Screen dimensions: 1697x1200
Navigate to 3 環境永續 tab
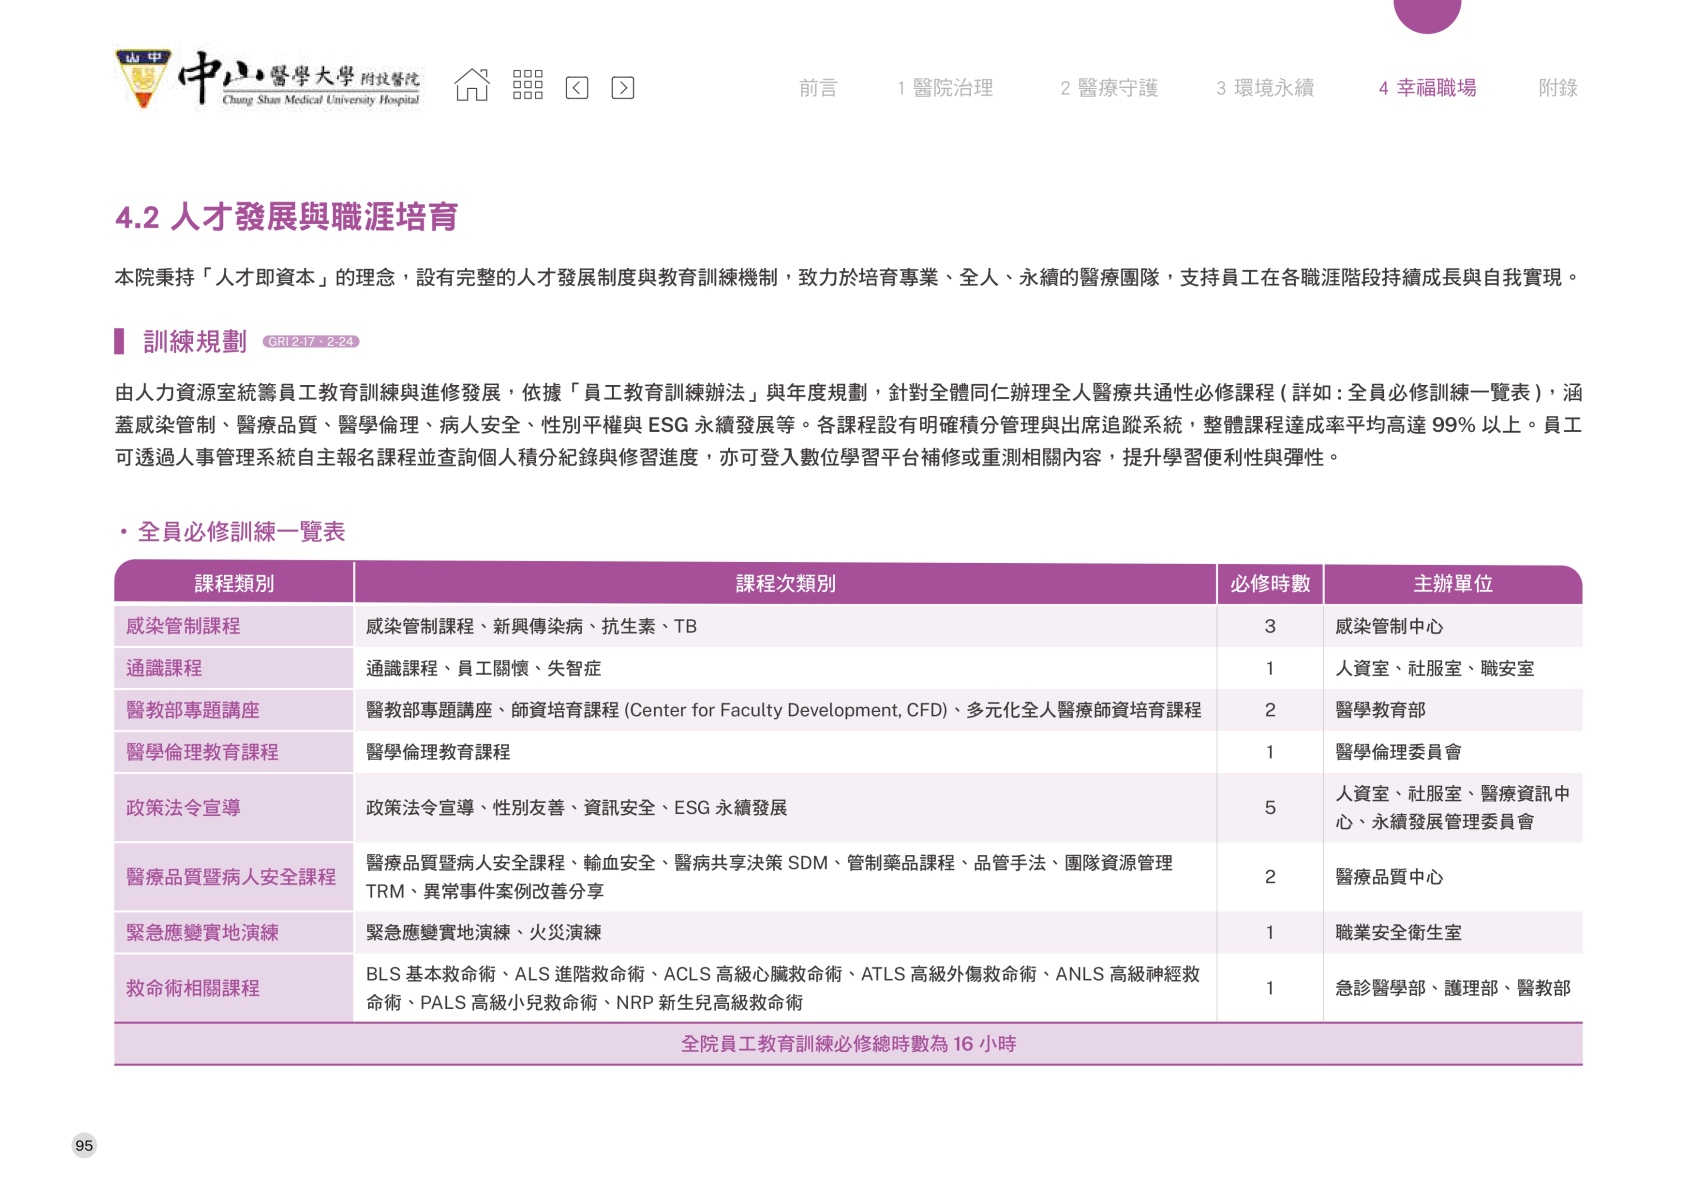[x=1265, y=88]
